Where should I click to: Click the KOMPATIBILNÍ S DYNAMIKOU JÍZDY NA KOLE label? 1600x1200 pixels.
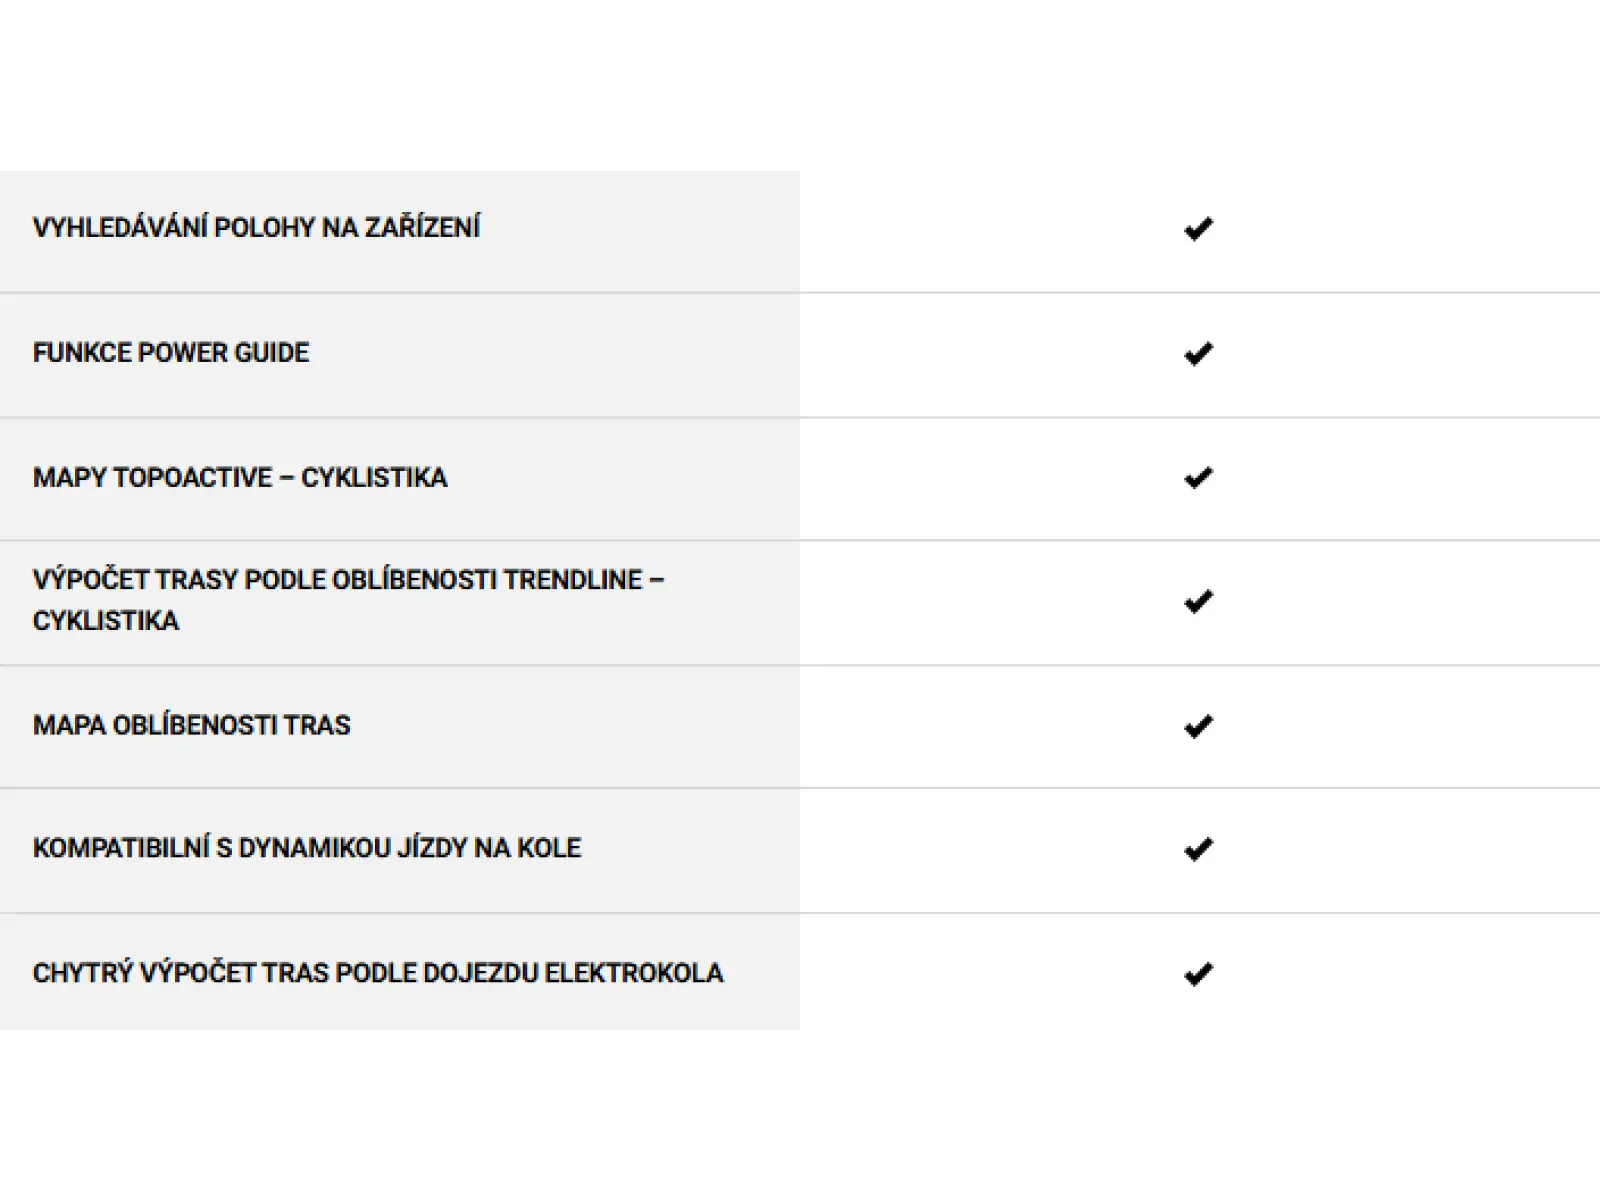(x=307, y=848)
